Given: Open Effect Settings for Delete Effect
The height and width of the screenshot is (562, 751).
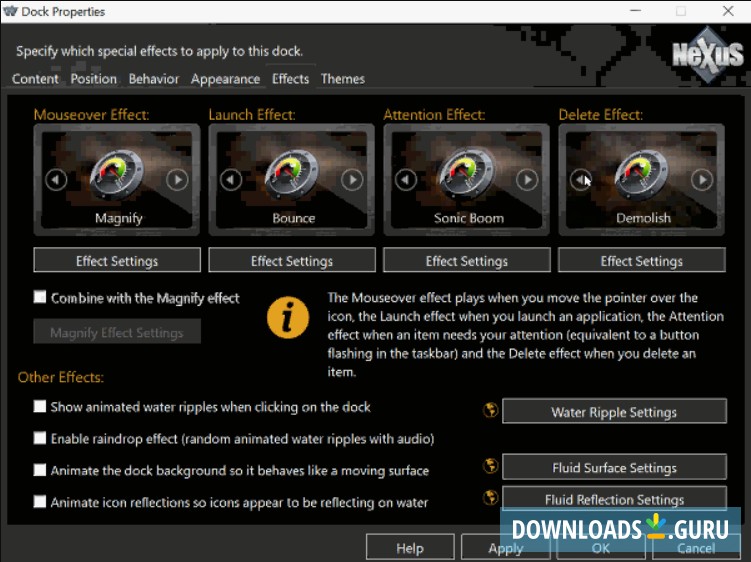Looking at the screenshot, I should tap(642, 260).
